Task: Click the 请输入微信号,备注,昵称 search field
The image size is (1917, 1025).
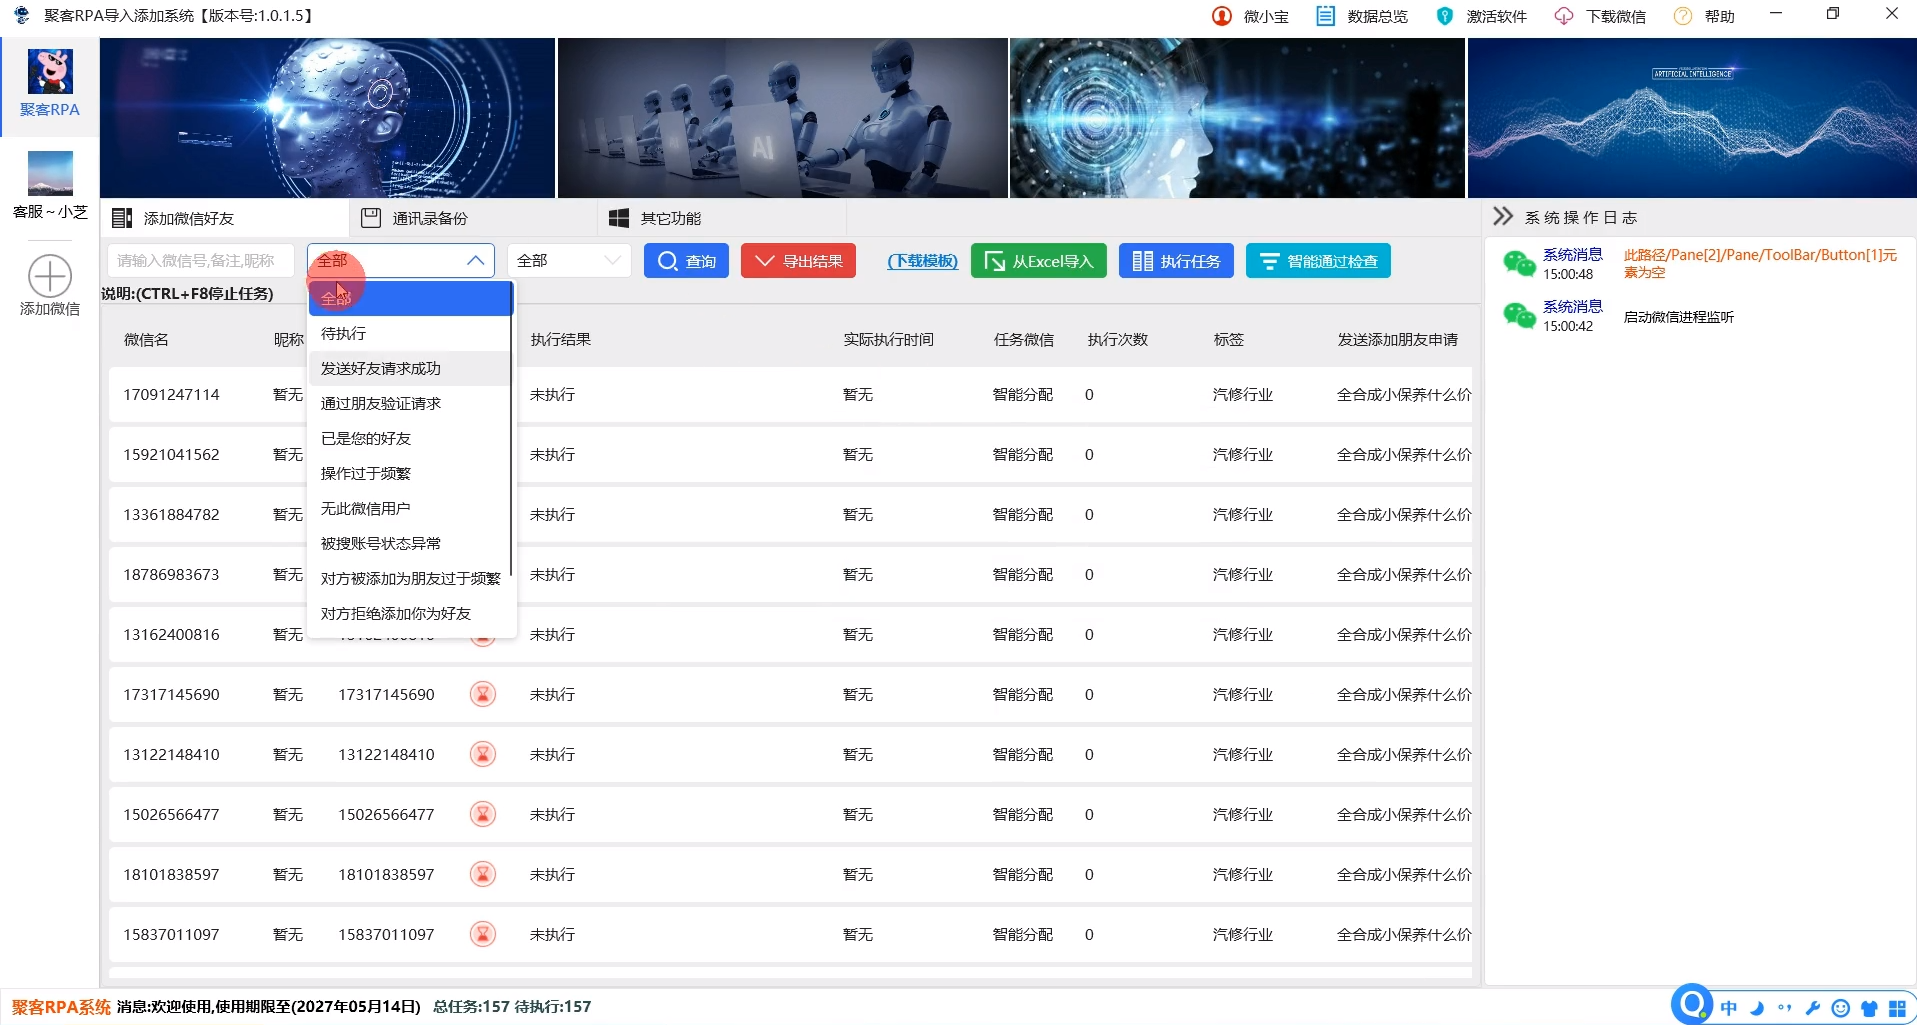Action: tap(200, 260)
